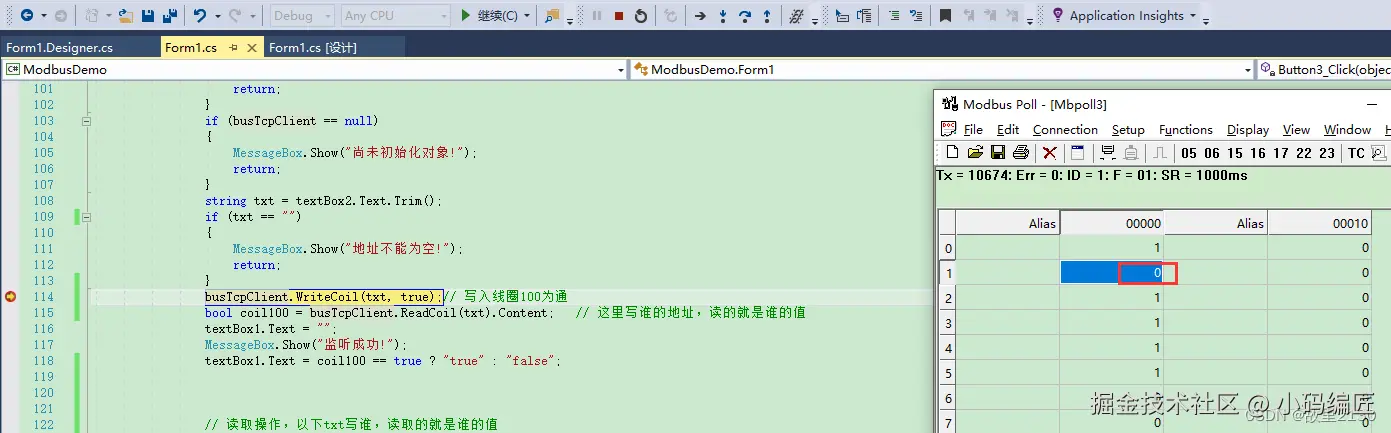Select the Form1.cs code tab
This screenshot has height=433, width=1391.
coord(191,47)
